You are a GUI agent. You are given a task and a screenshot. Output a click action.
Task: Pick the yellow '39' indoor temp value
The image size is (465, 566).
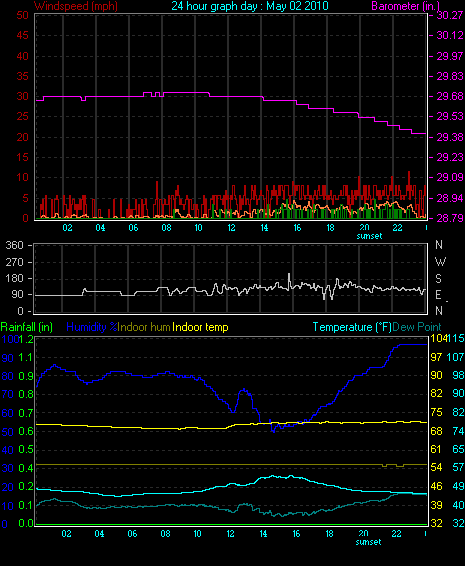(x=436, y=505)
